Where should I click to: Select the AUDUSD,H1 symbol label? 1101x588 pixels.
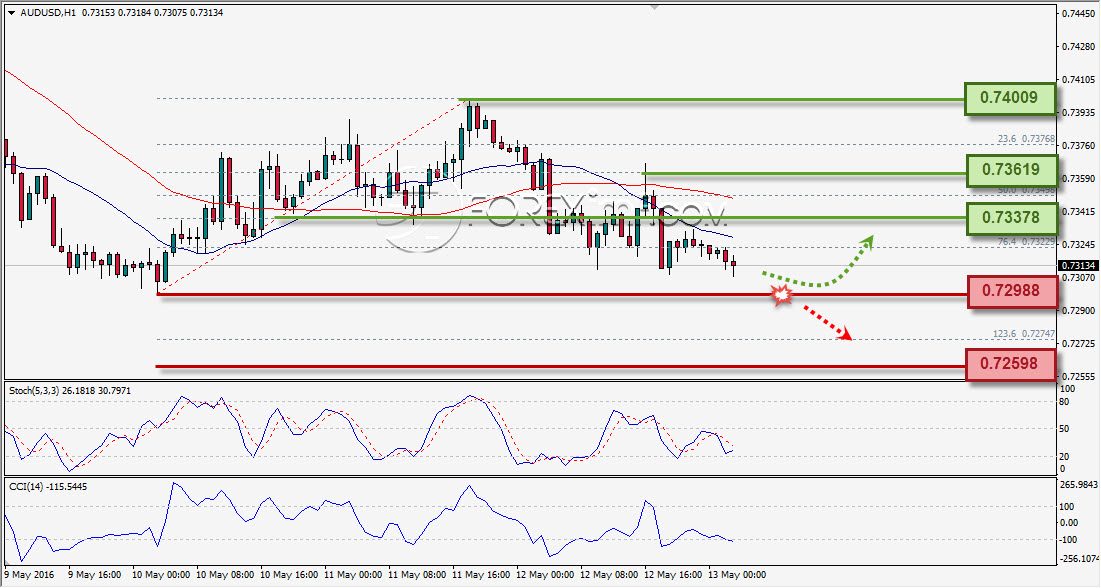pos(48,13)
